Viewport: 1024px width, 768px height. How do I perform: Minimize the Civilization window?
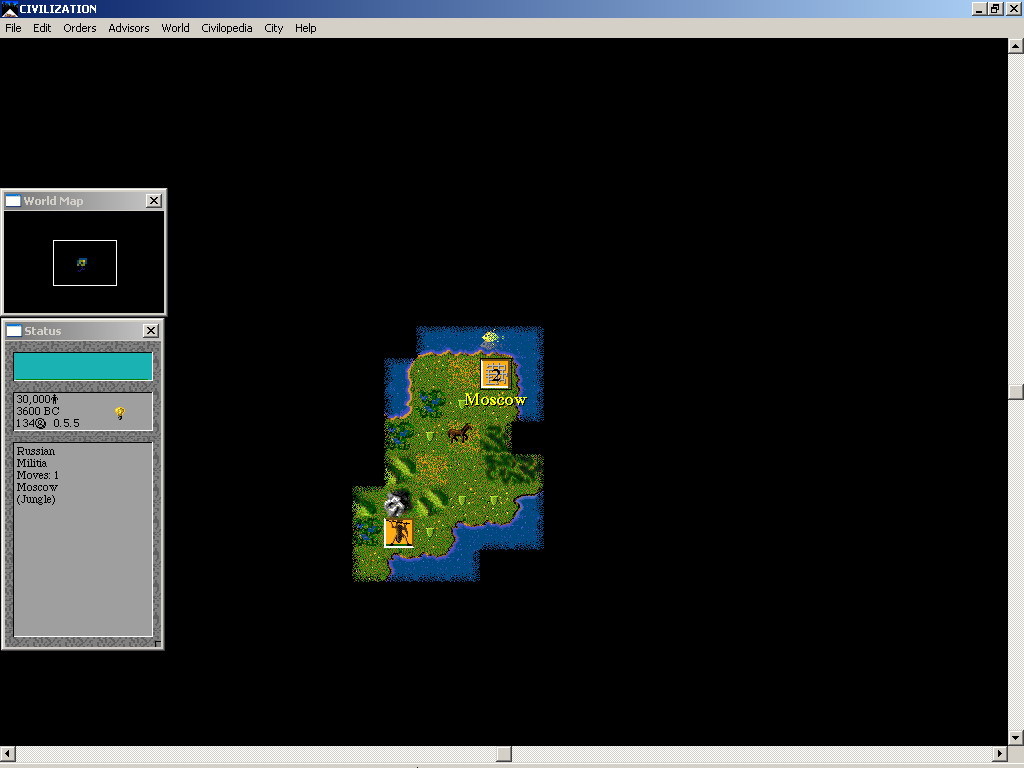(x=979, y=8)
